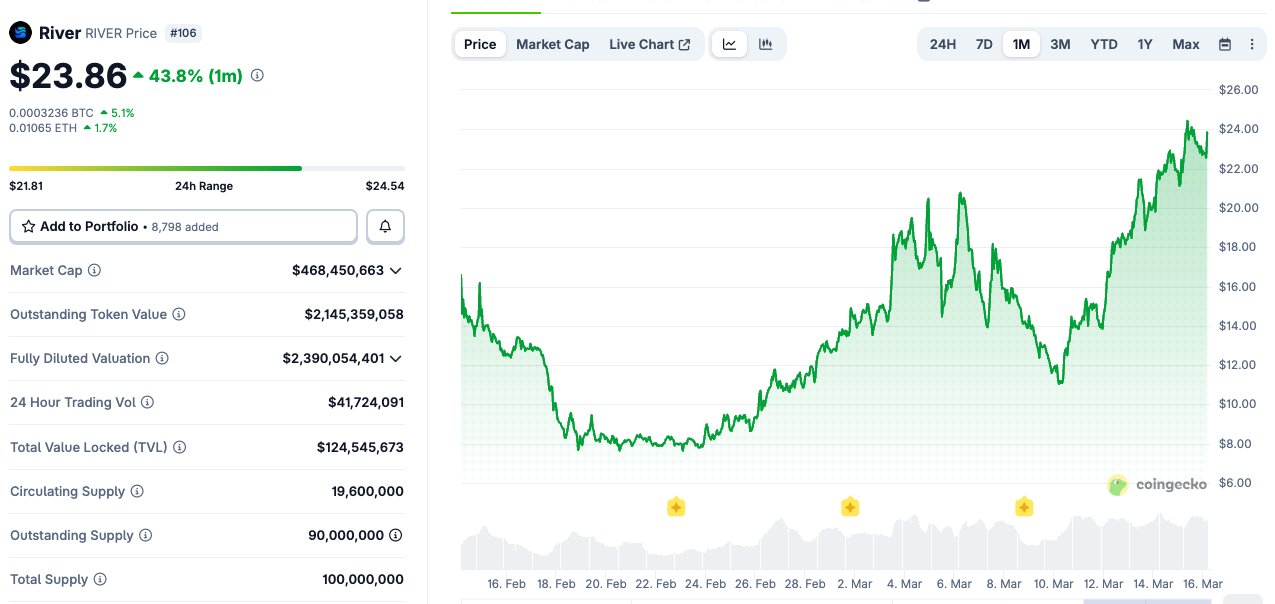Select the Max time range
The image size is (1275, 604).
click(1186, 44)
